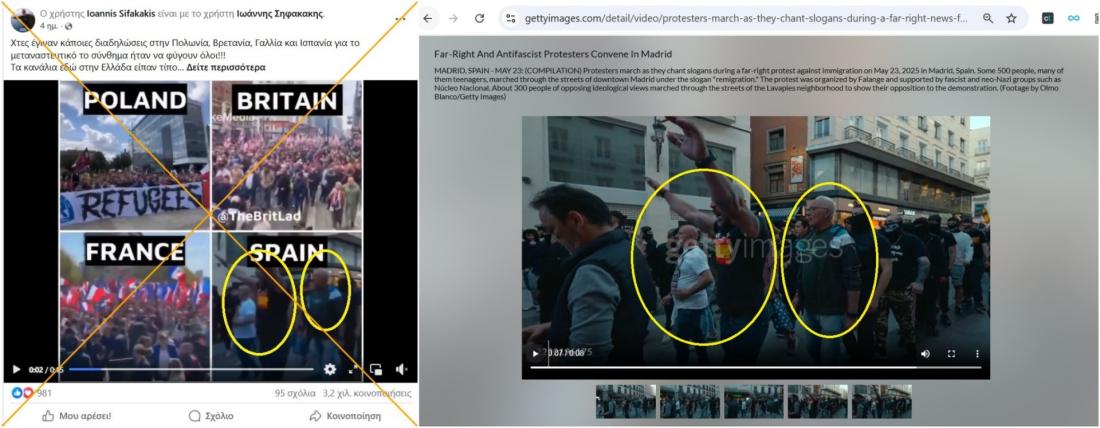
Task: Select the second Getty clip thumbnail
Action: pyautogui.click(x=690, y=401)
